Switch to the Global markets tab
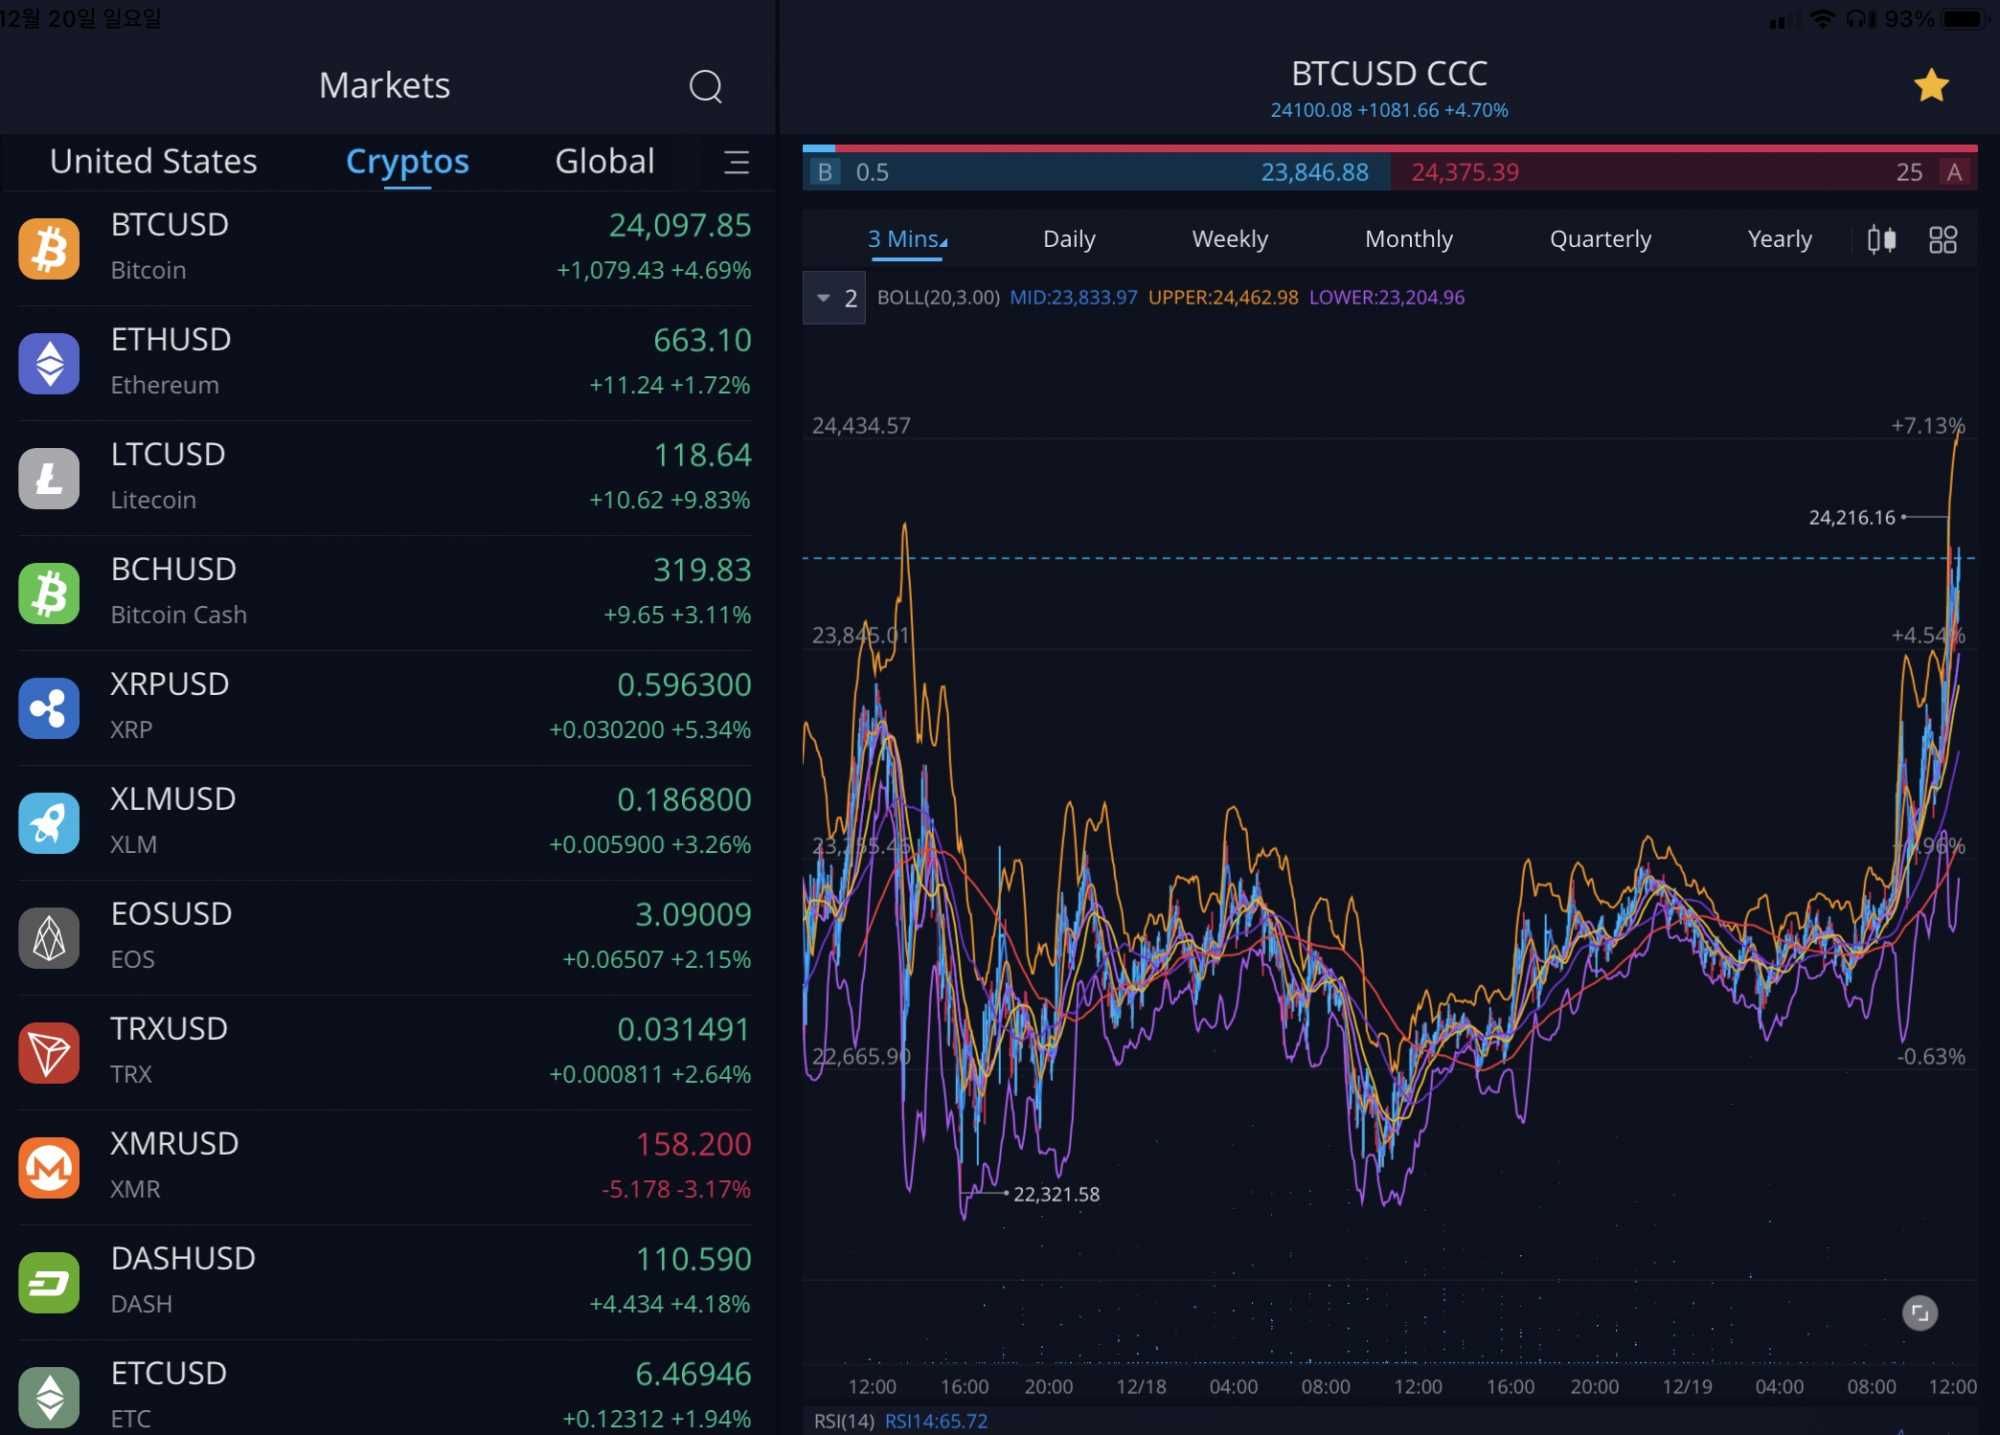 tap(604, 162)
